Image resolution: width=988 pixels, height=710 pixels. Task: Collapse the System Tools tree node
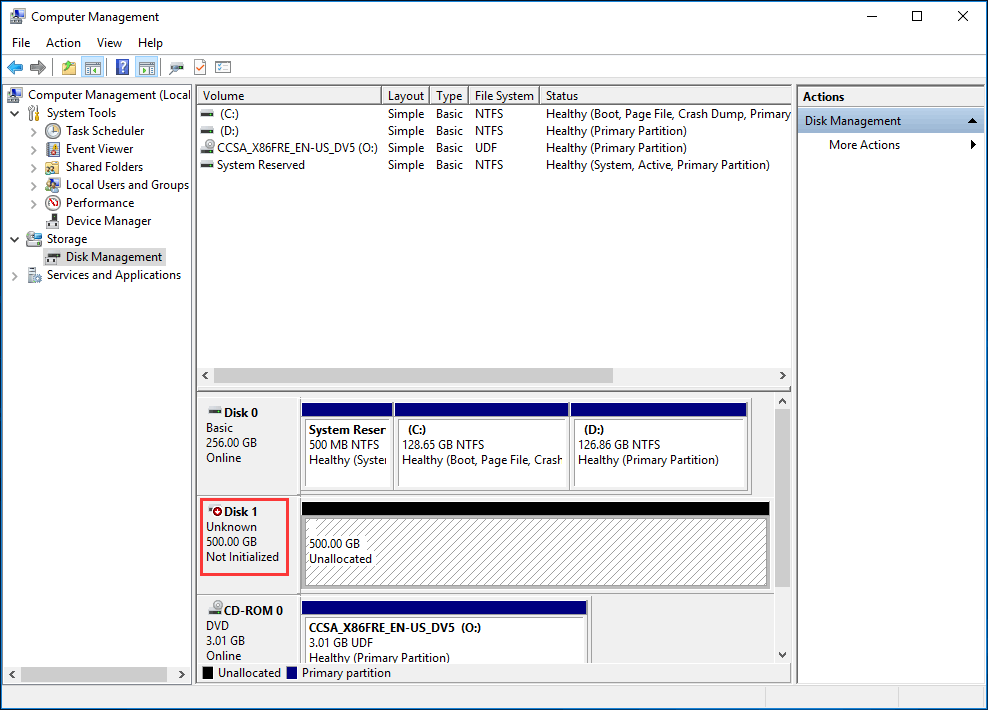click(15, 113)
